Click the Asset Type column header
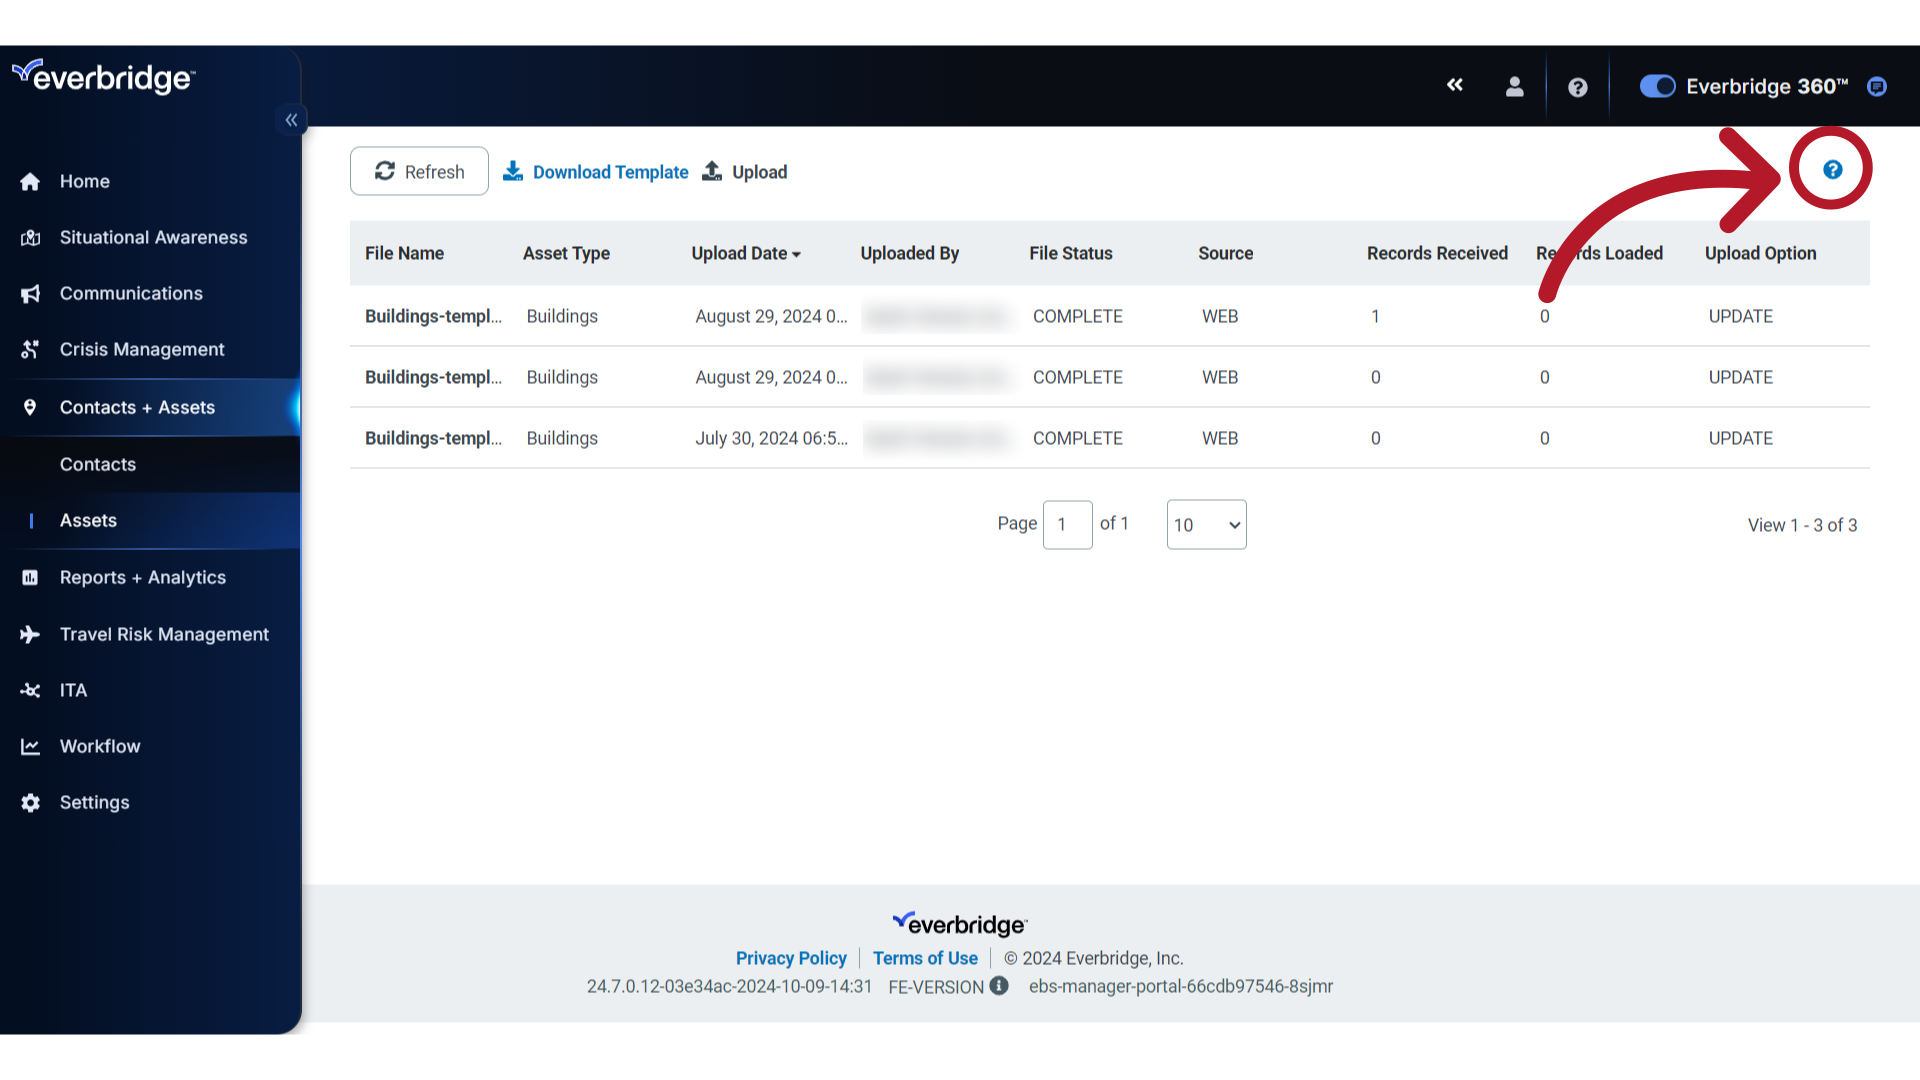 (x=566, y=253)
